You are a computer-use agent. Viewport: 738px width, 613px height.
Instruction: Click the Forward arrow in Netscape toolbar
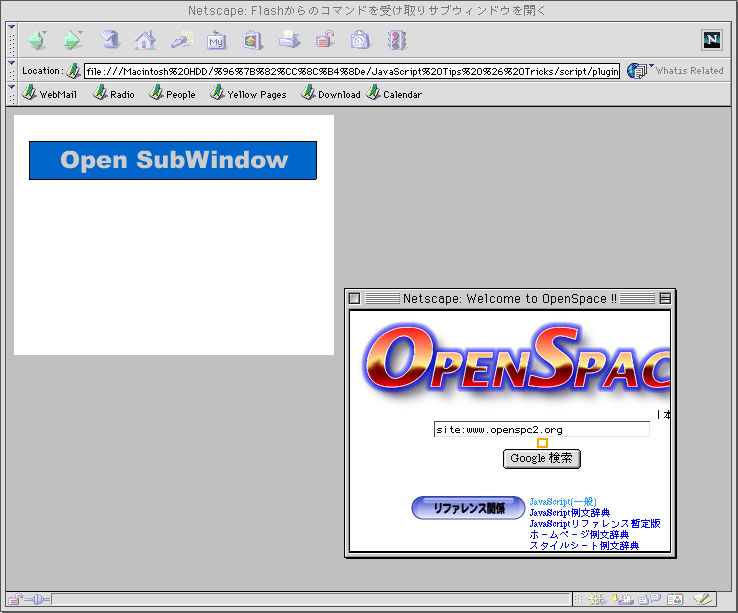[x=72, y=40]
